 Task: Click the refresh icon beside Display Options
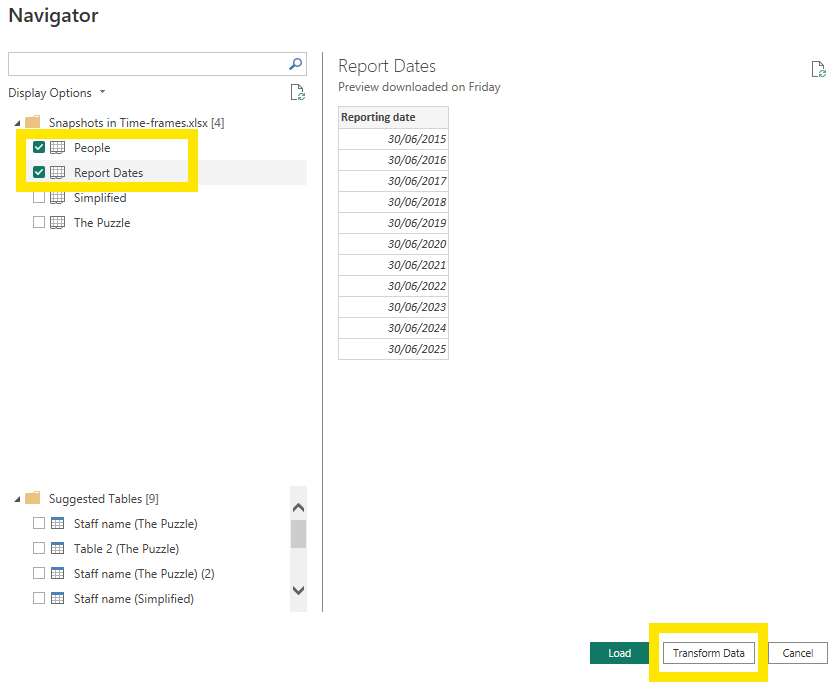pos(297,93)
